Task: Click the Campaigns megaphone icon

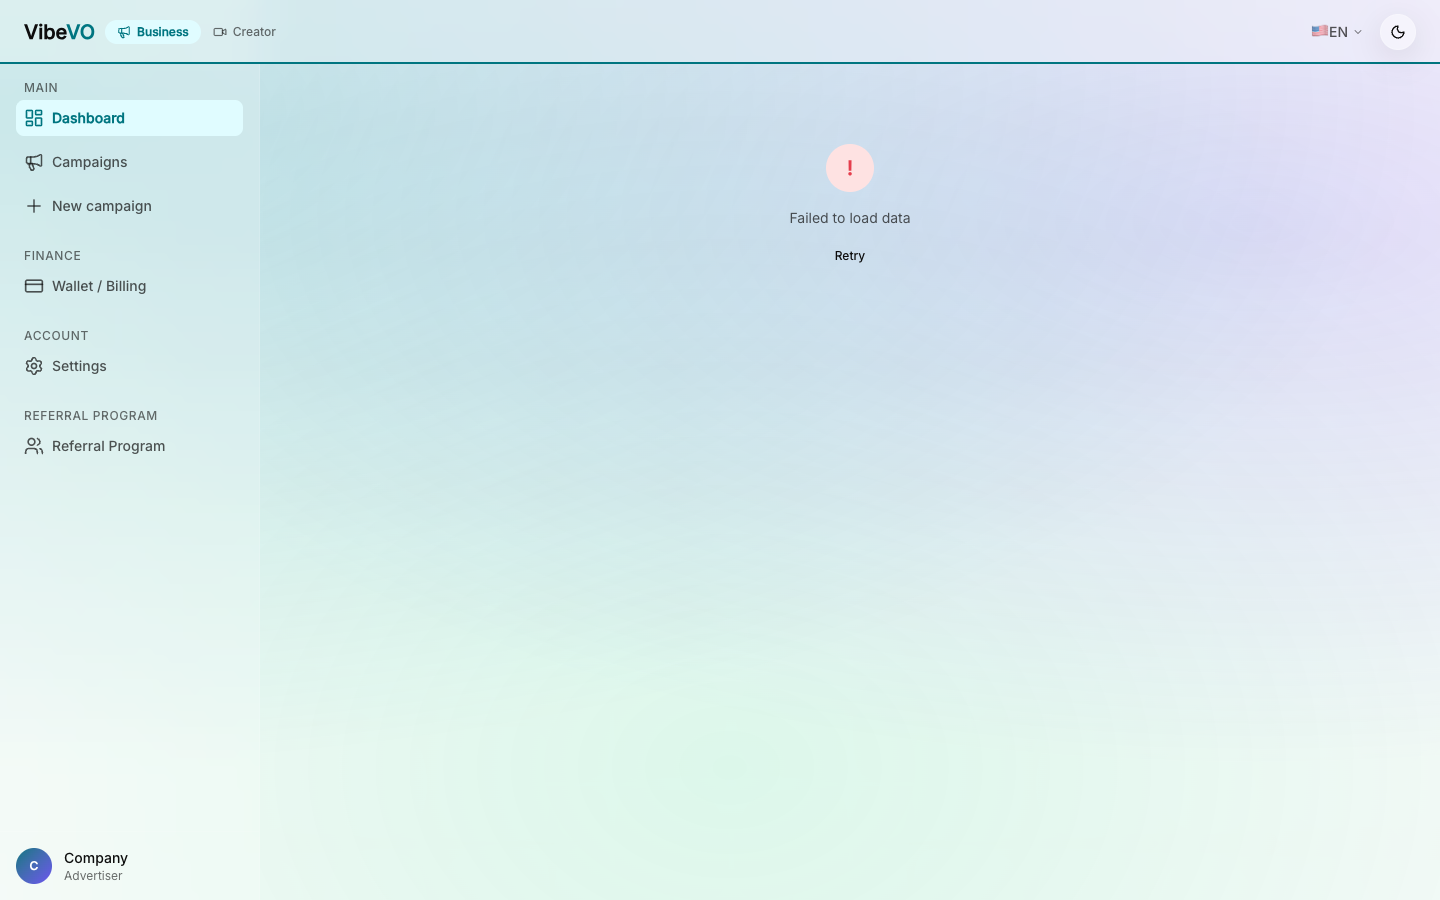Action: coord(34,162)
